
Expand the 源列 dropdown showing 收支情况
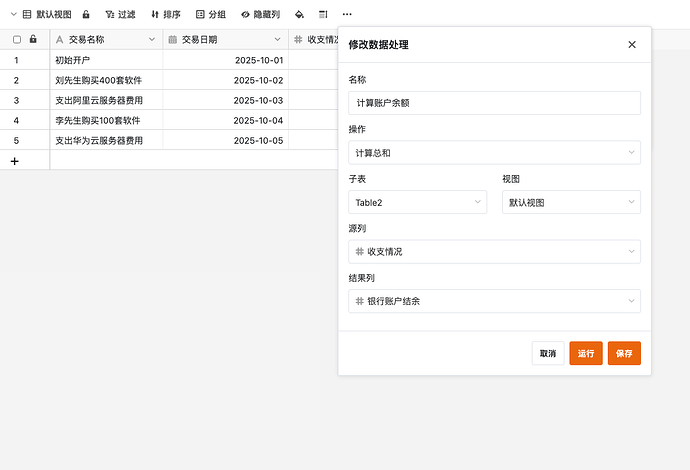pos(494,252)
